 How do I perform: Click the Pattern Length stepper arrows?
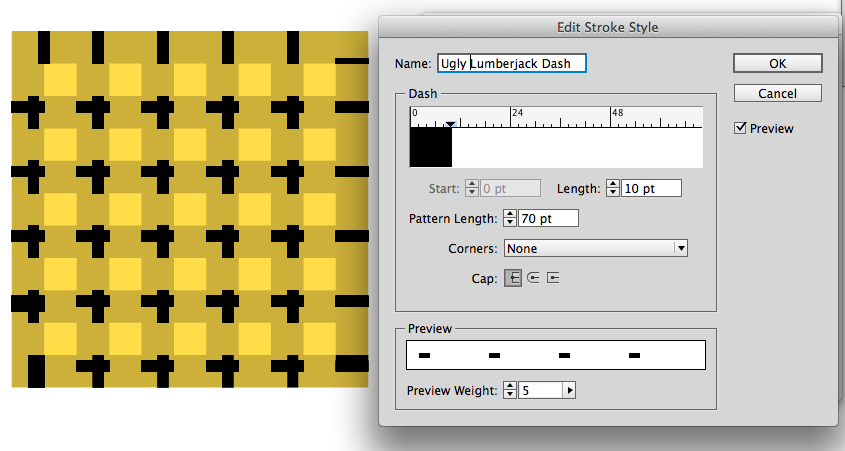tap(510, 218)
